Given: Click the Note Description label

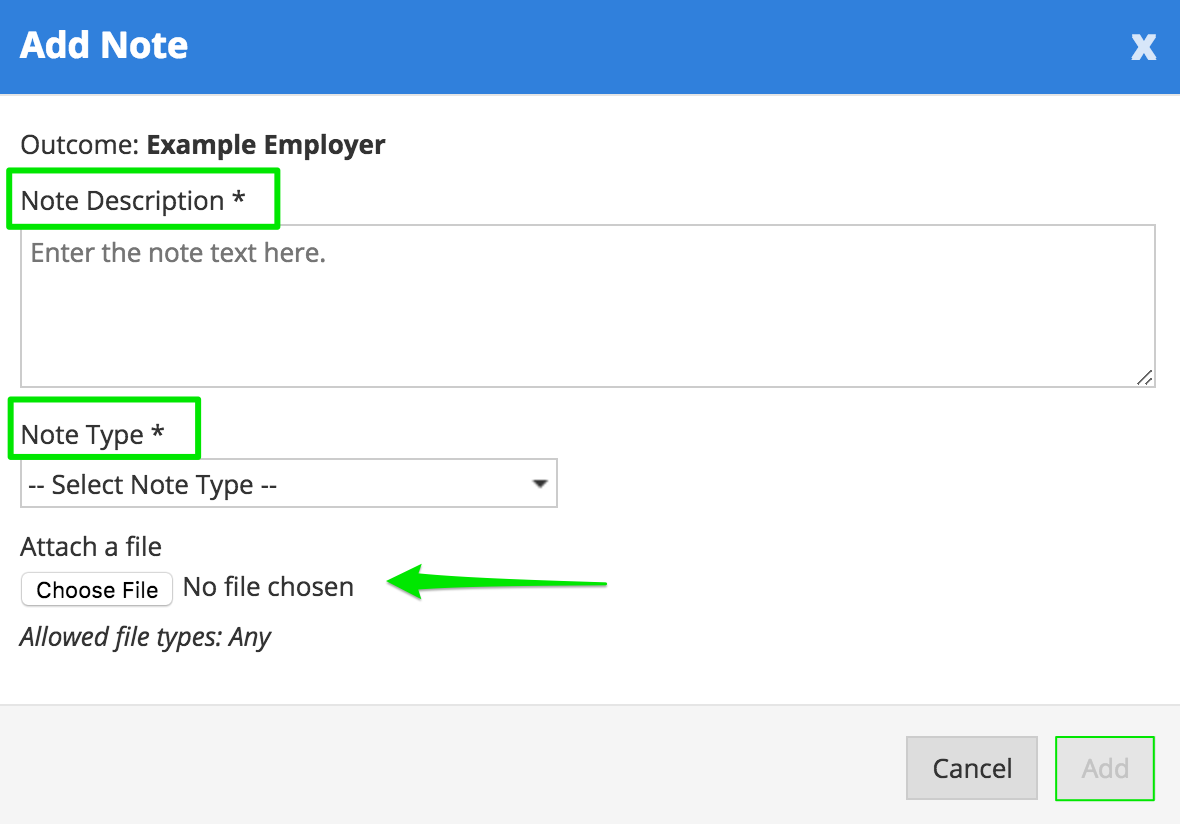Looking at the screenshot, I should 122,201.
